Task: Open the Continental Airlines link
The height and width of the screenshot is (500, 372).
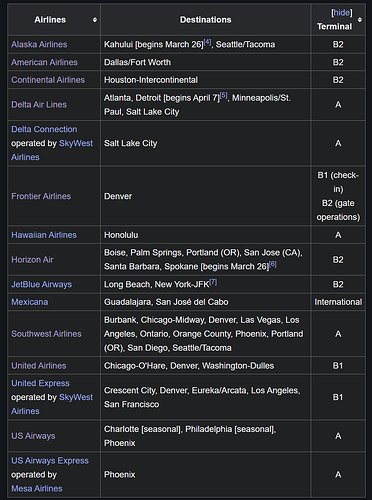Action: (x=48, y=80)
